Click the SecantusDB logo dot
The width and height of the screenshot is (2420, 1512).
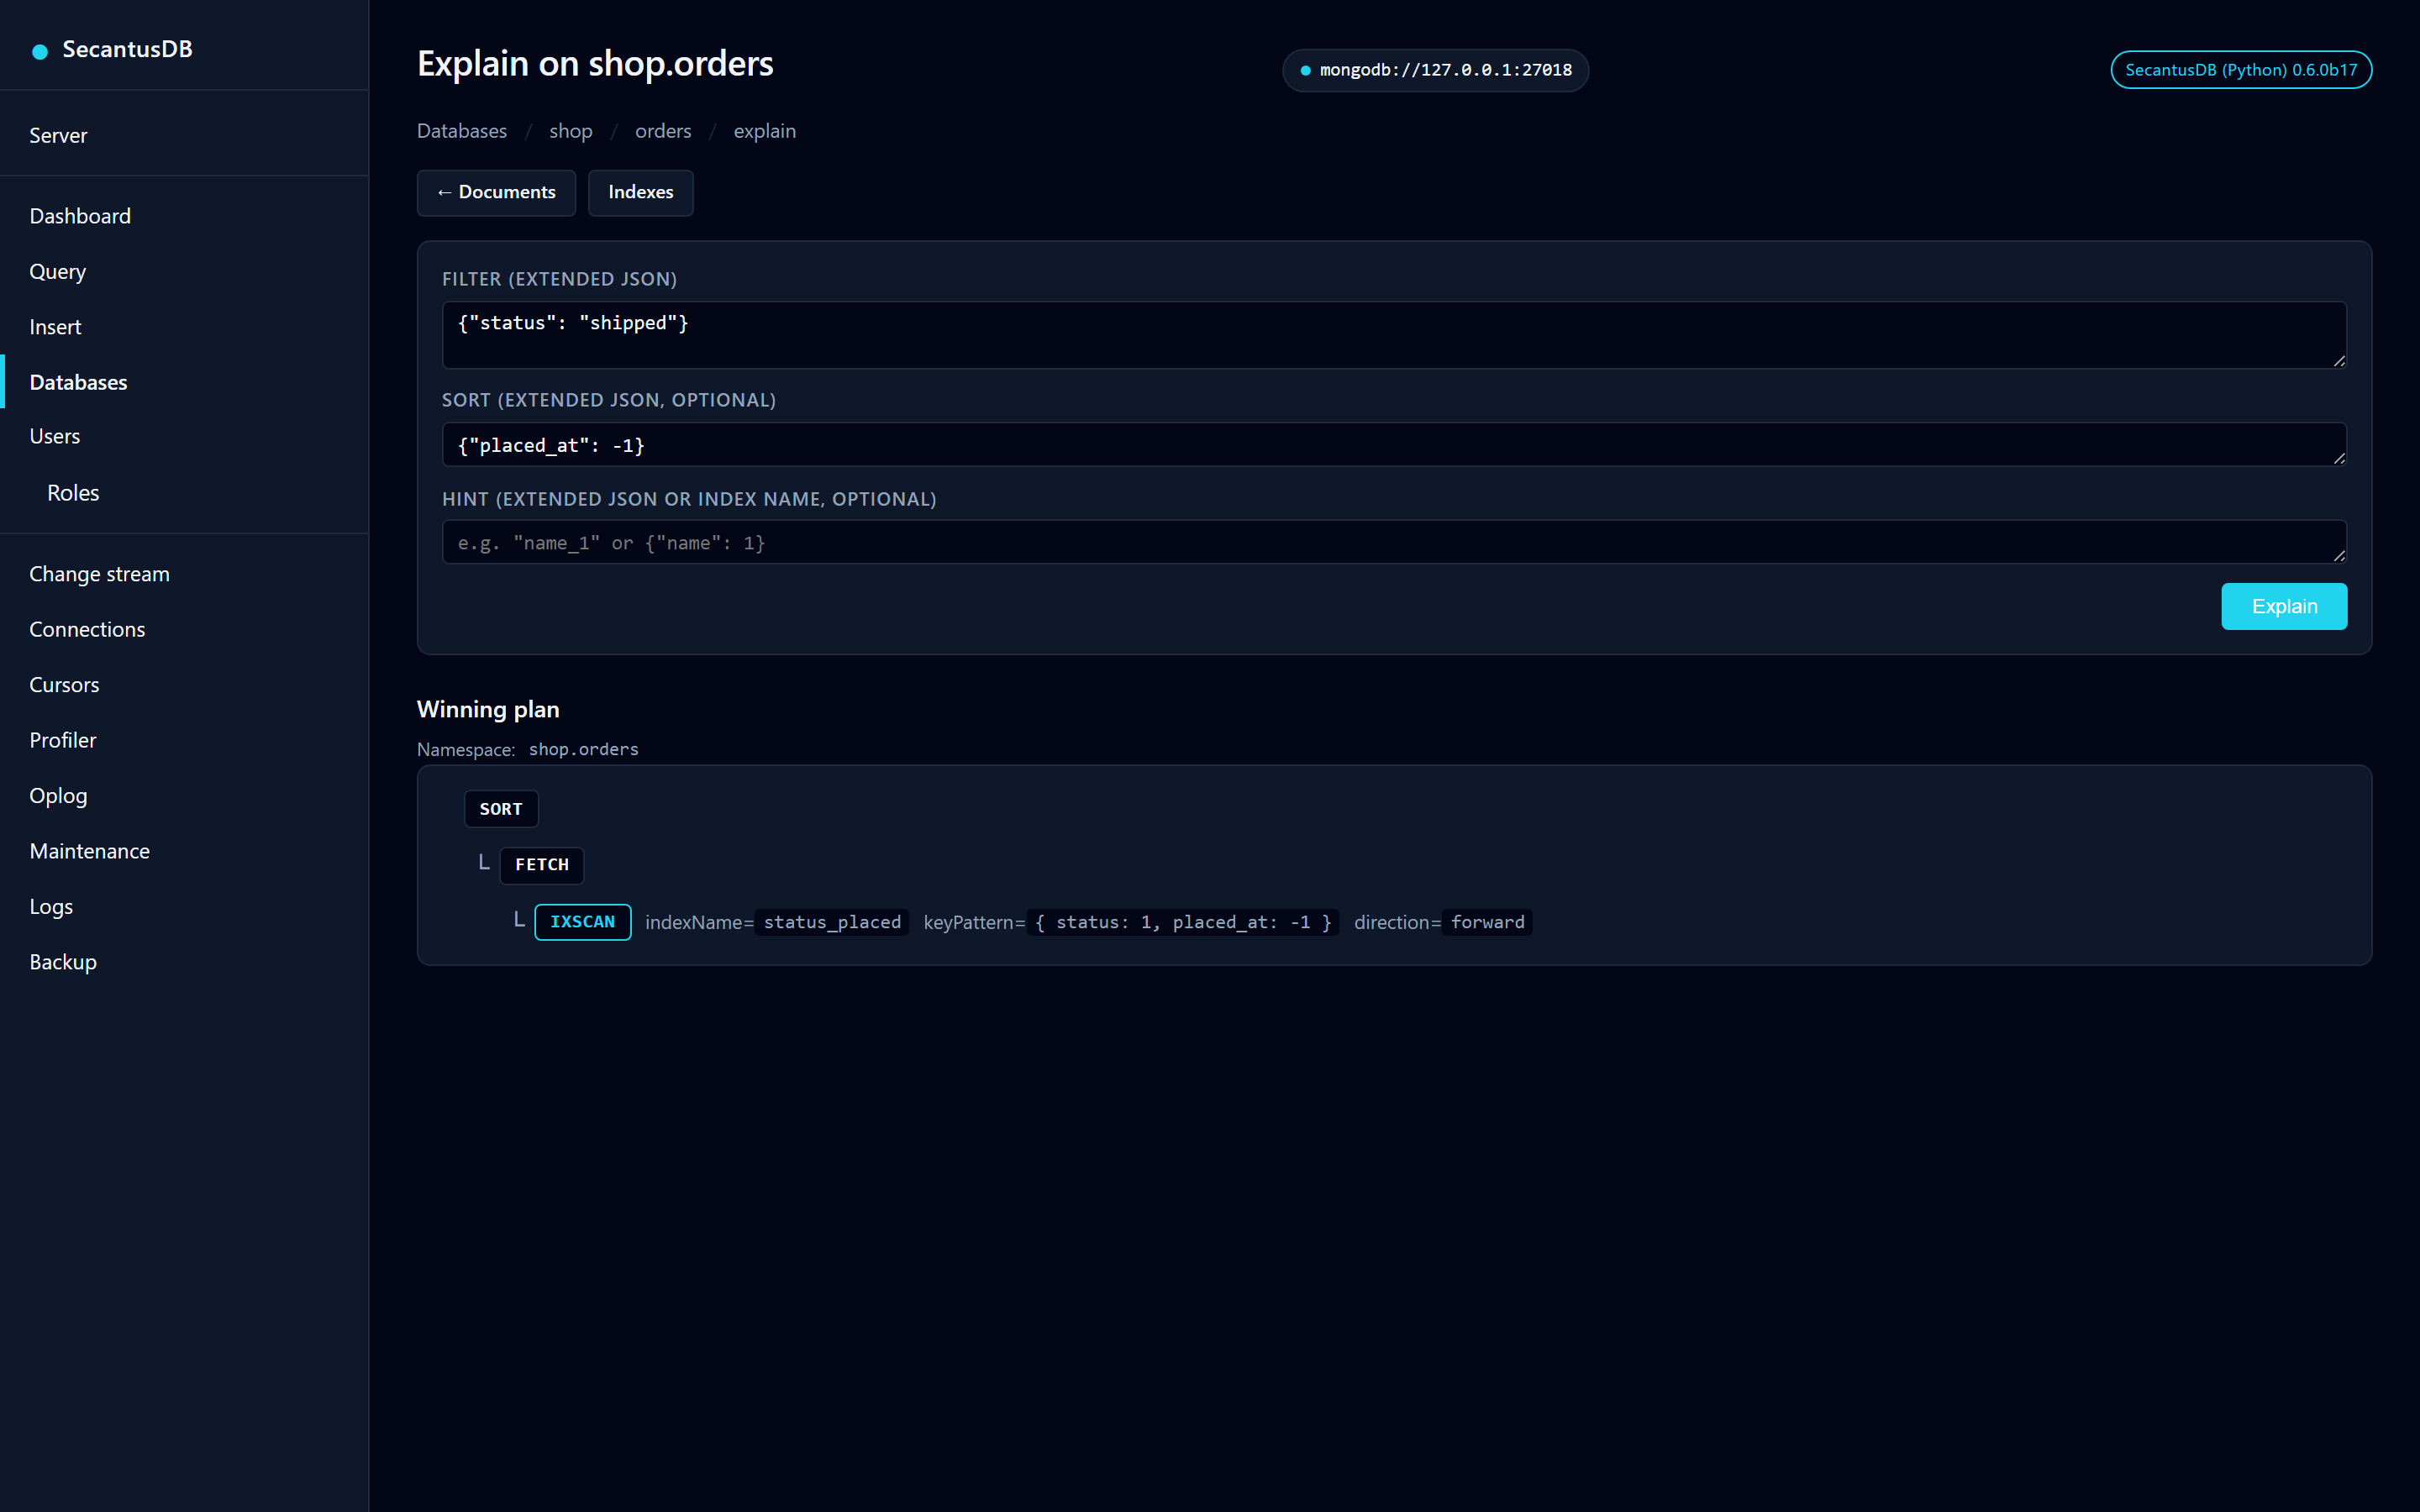coord(40,51)
